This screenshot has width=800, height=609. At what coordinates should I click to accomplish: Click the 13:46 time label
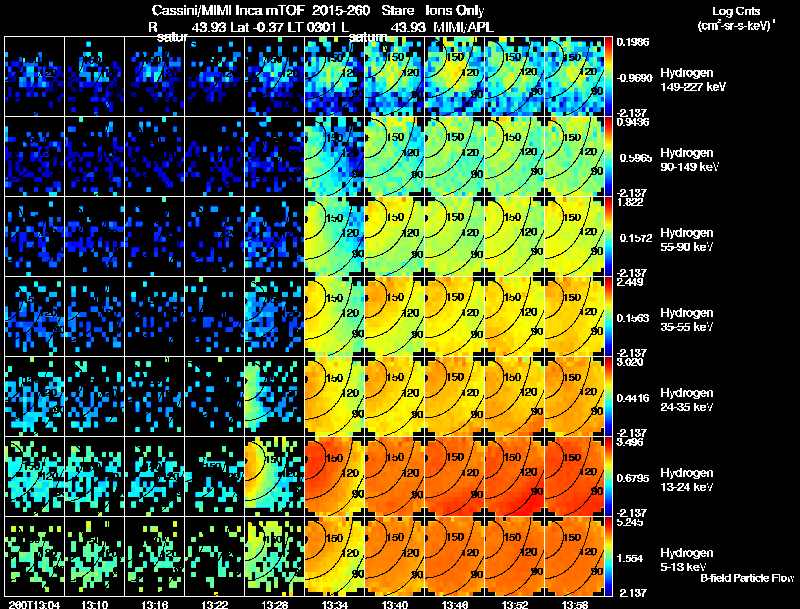point(455,605)
